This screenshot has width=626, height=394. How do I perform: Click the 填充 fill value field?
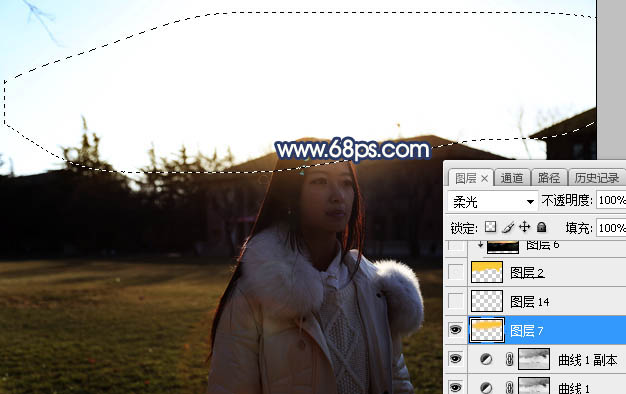pos(611,228)
